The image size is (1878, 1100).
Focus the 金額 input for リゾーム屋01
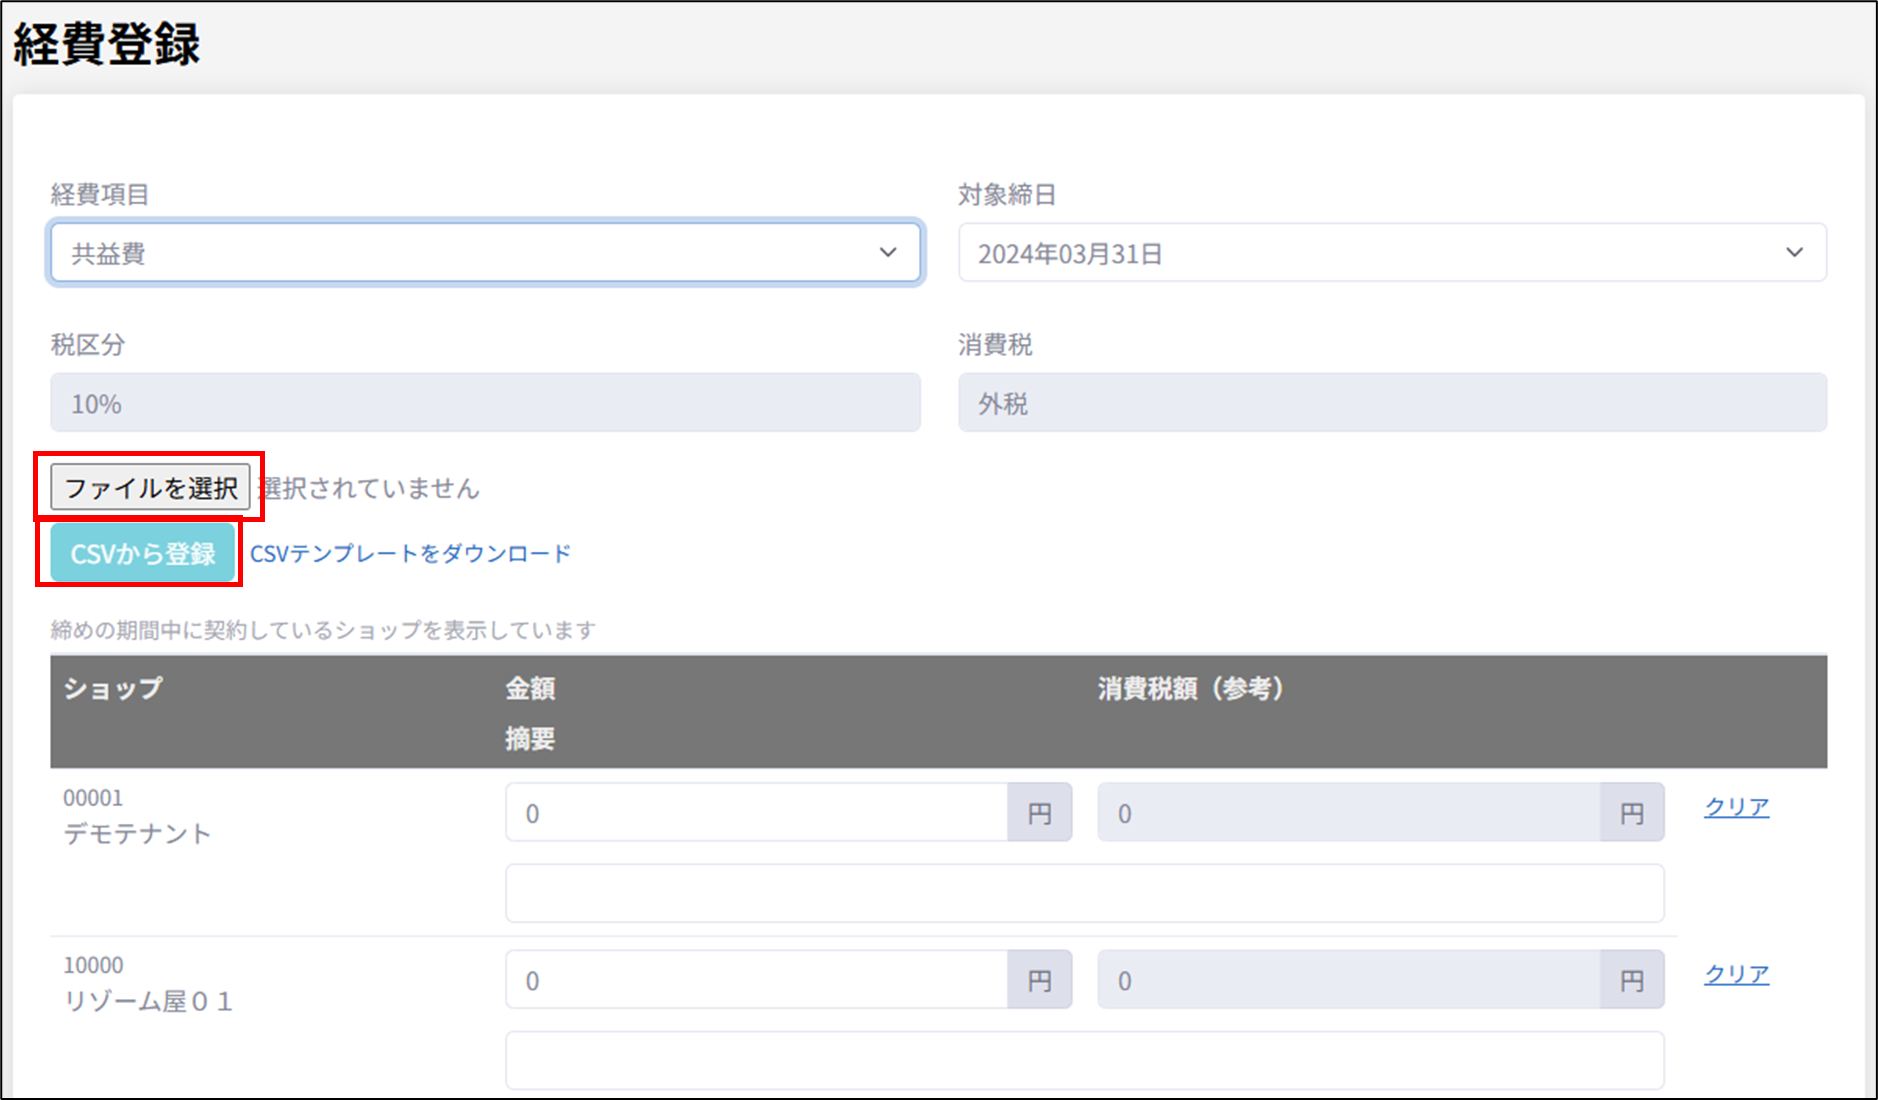point(756,980)
